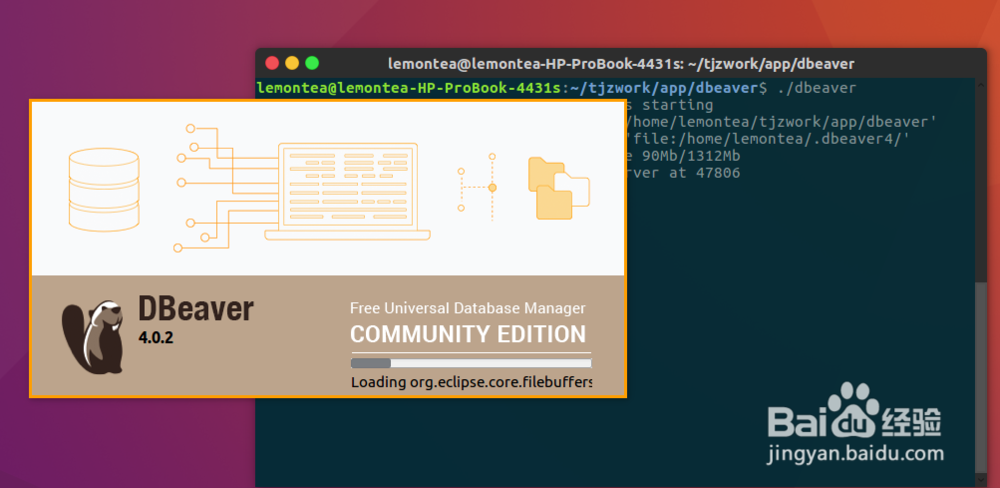Click the database cylinder illustration on splash
Viewport: 1000px width, 488px height.
(x=103, y=189)
